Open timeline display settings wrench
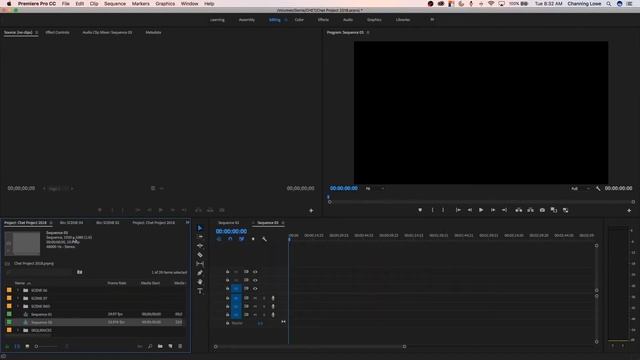Viewport: 640px width, 360px height. (264, 239)
